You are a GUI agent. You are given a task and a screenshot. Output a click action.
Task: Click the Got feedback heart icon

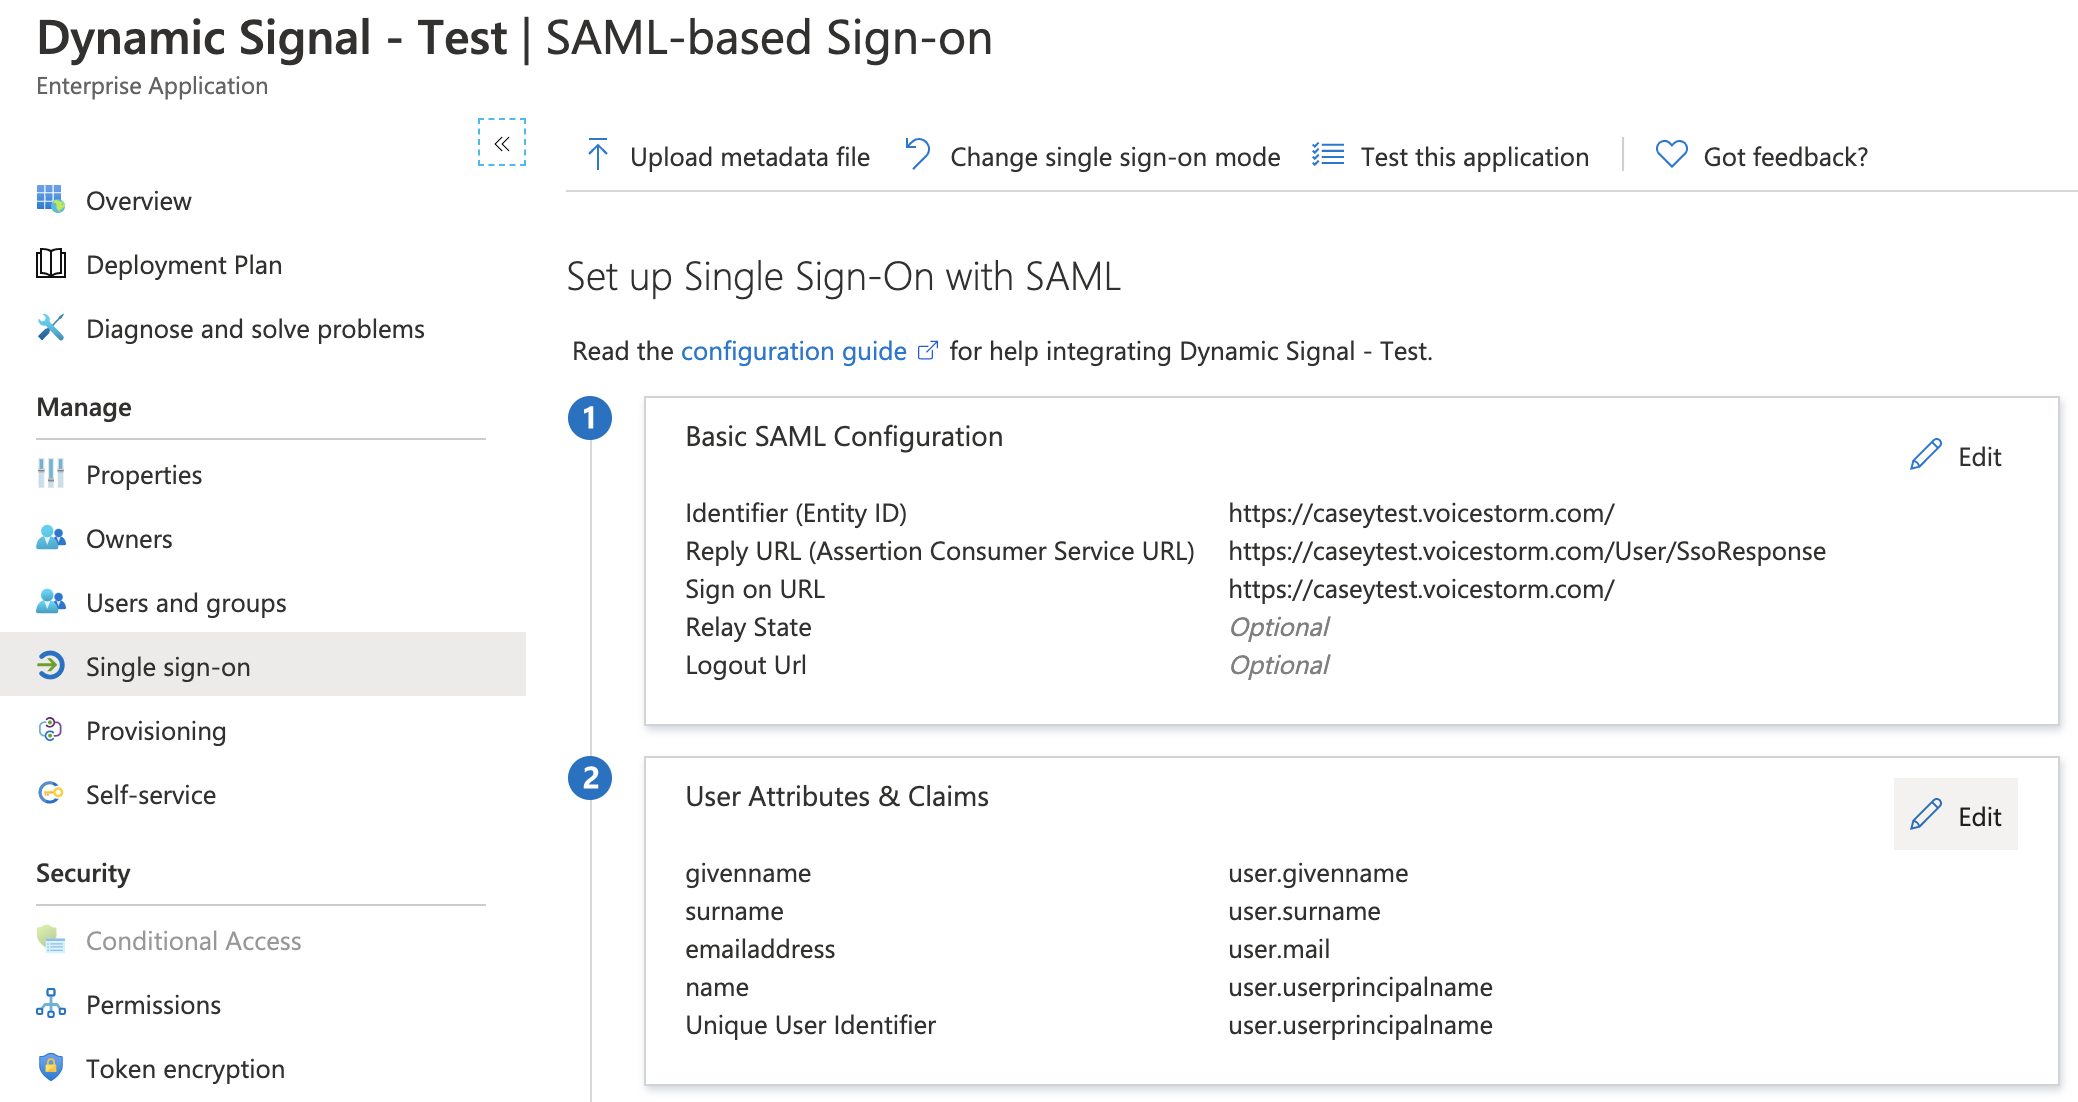pos(1671,155)
